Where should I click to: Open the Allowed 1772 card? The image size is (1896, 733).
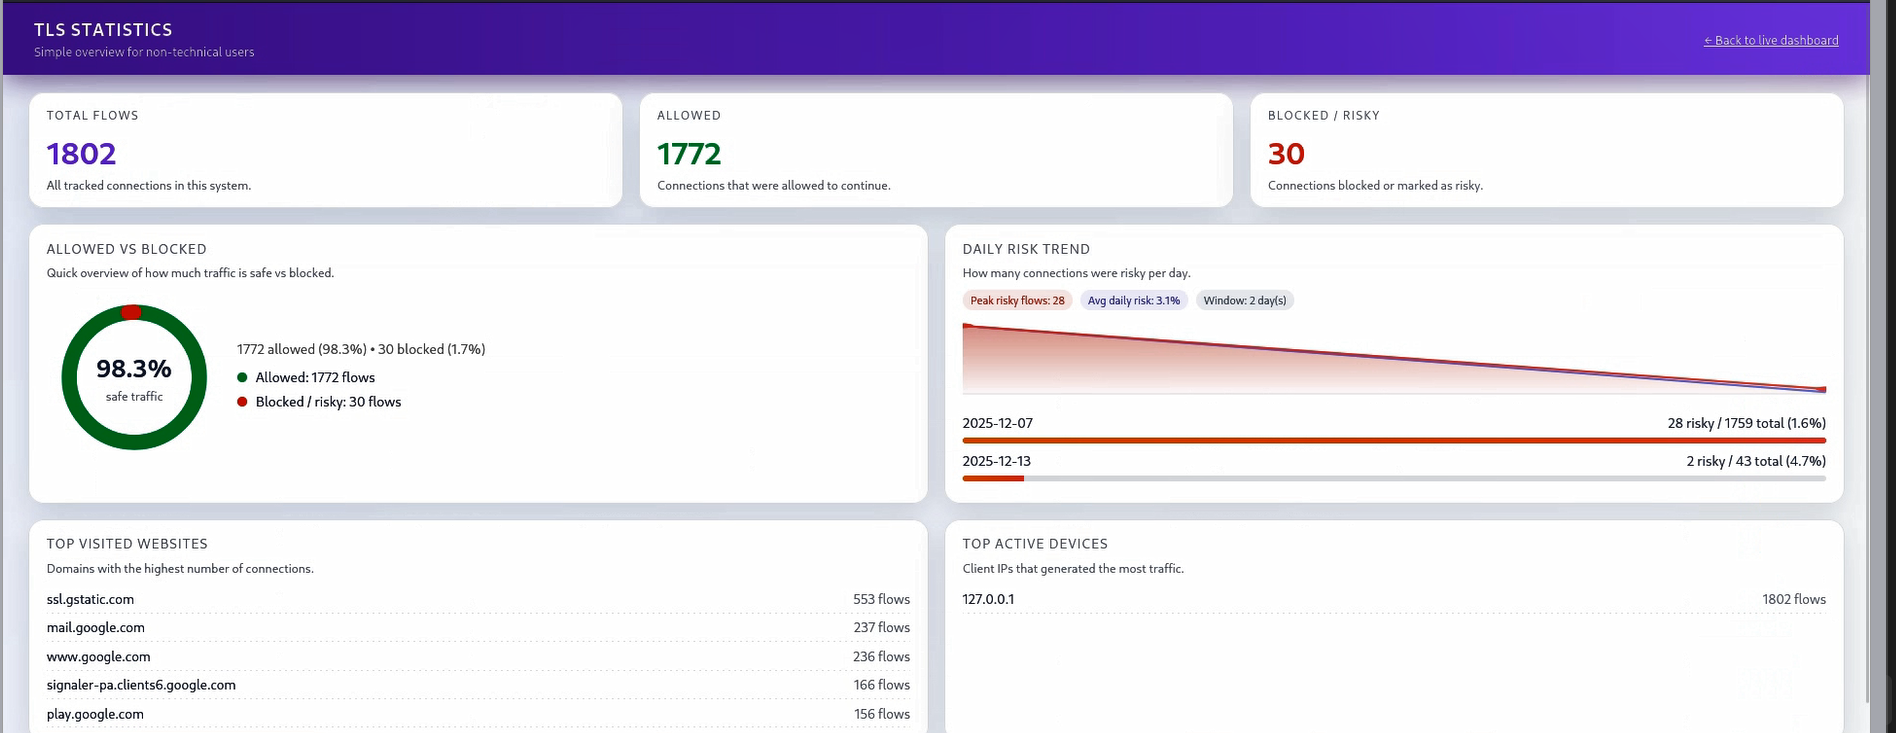935,150
